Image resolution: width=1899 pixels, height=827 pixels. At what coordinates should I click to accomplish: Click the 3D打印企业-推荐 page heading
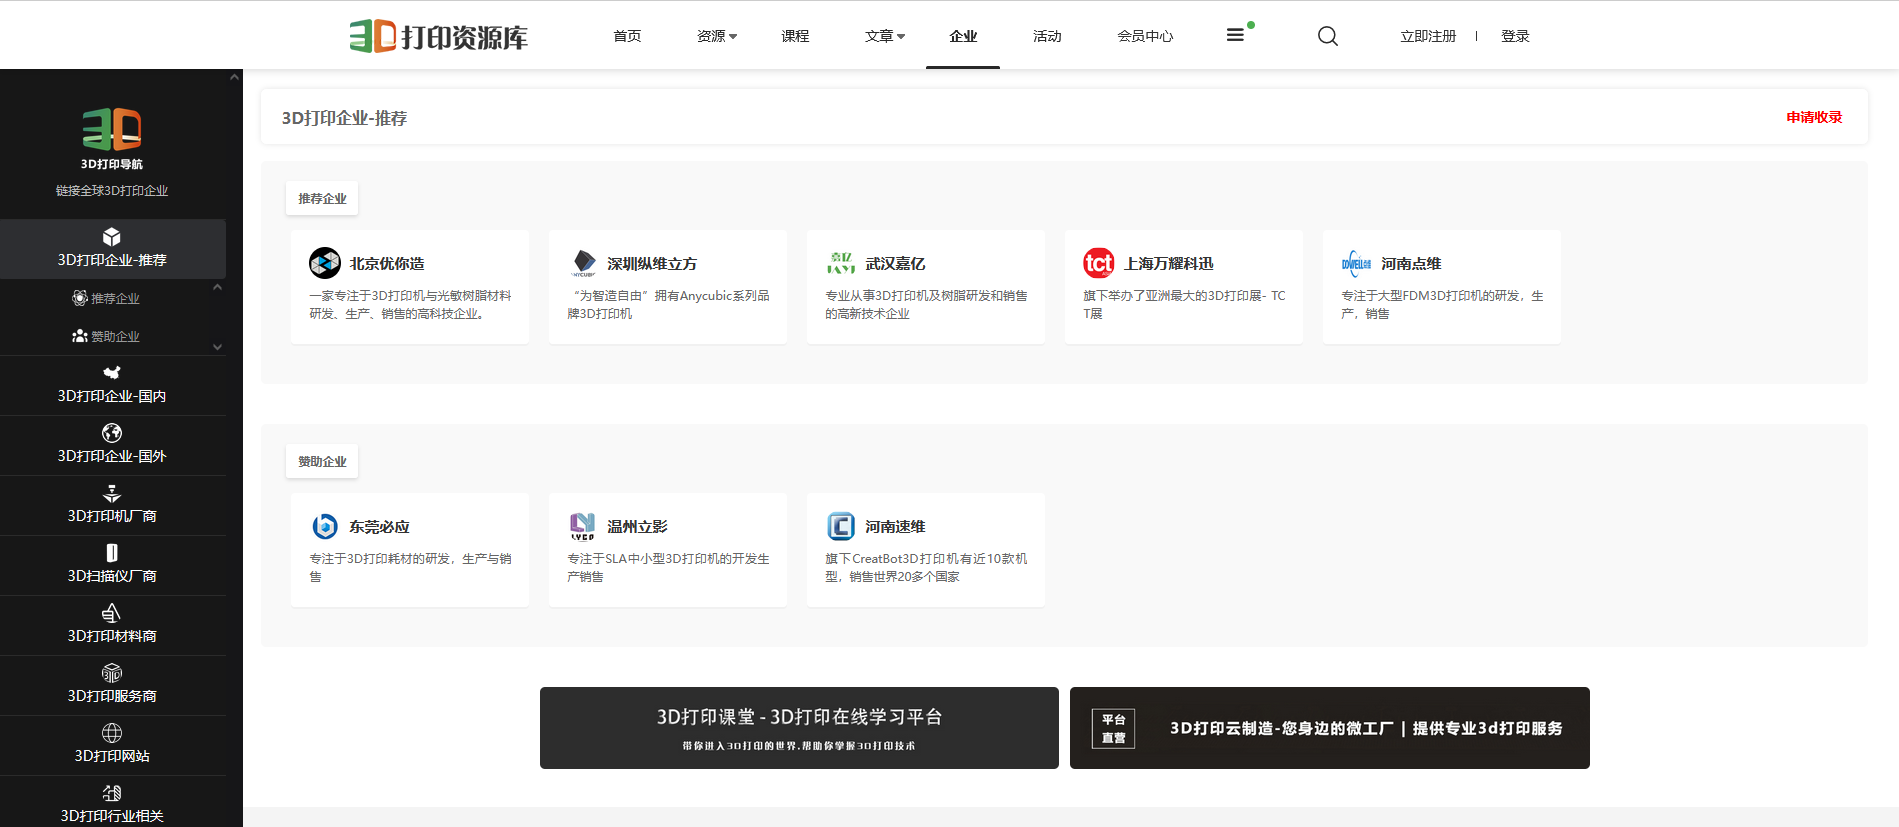coord(344,118)
